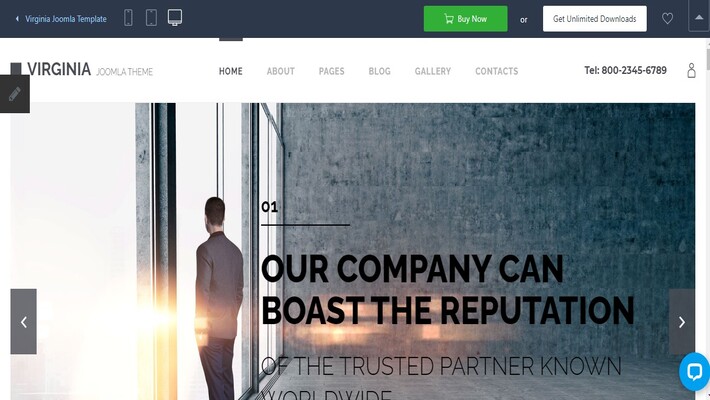Open the Blog menu item
The image size is (710, 400).
[x=379, y=71]
